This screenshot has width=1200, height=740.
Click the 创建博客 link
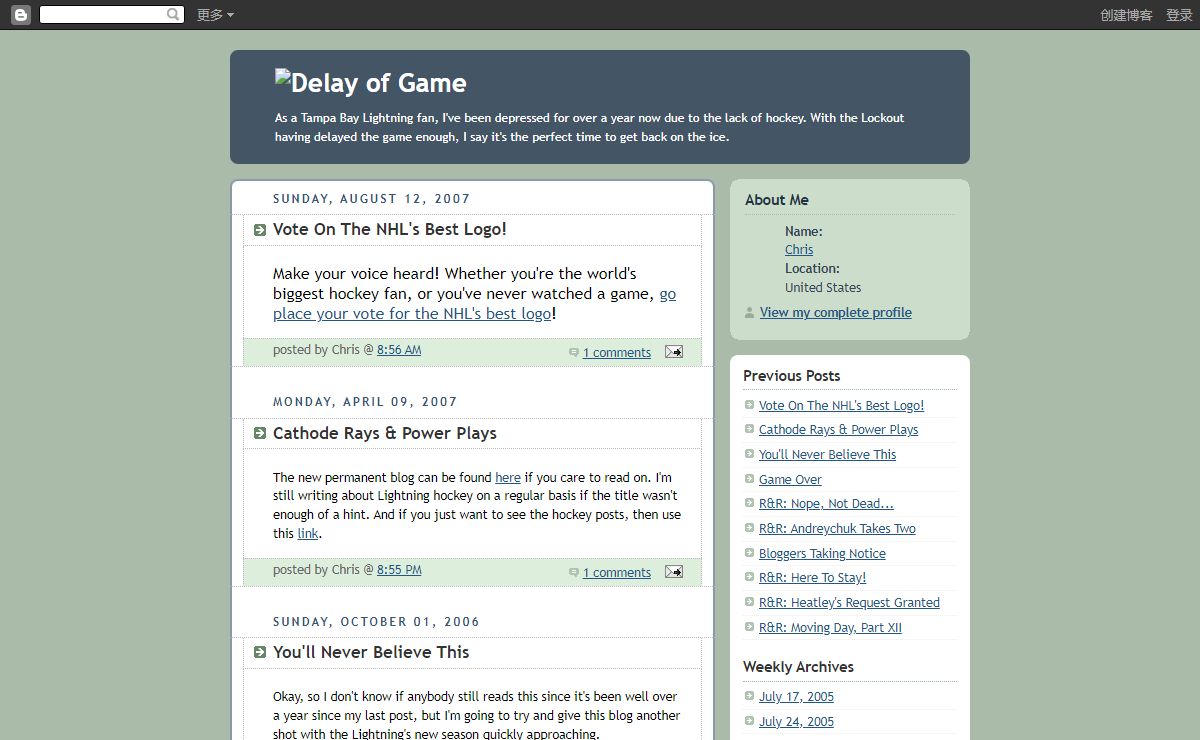1126,15
